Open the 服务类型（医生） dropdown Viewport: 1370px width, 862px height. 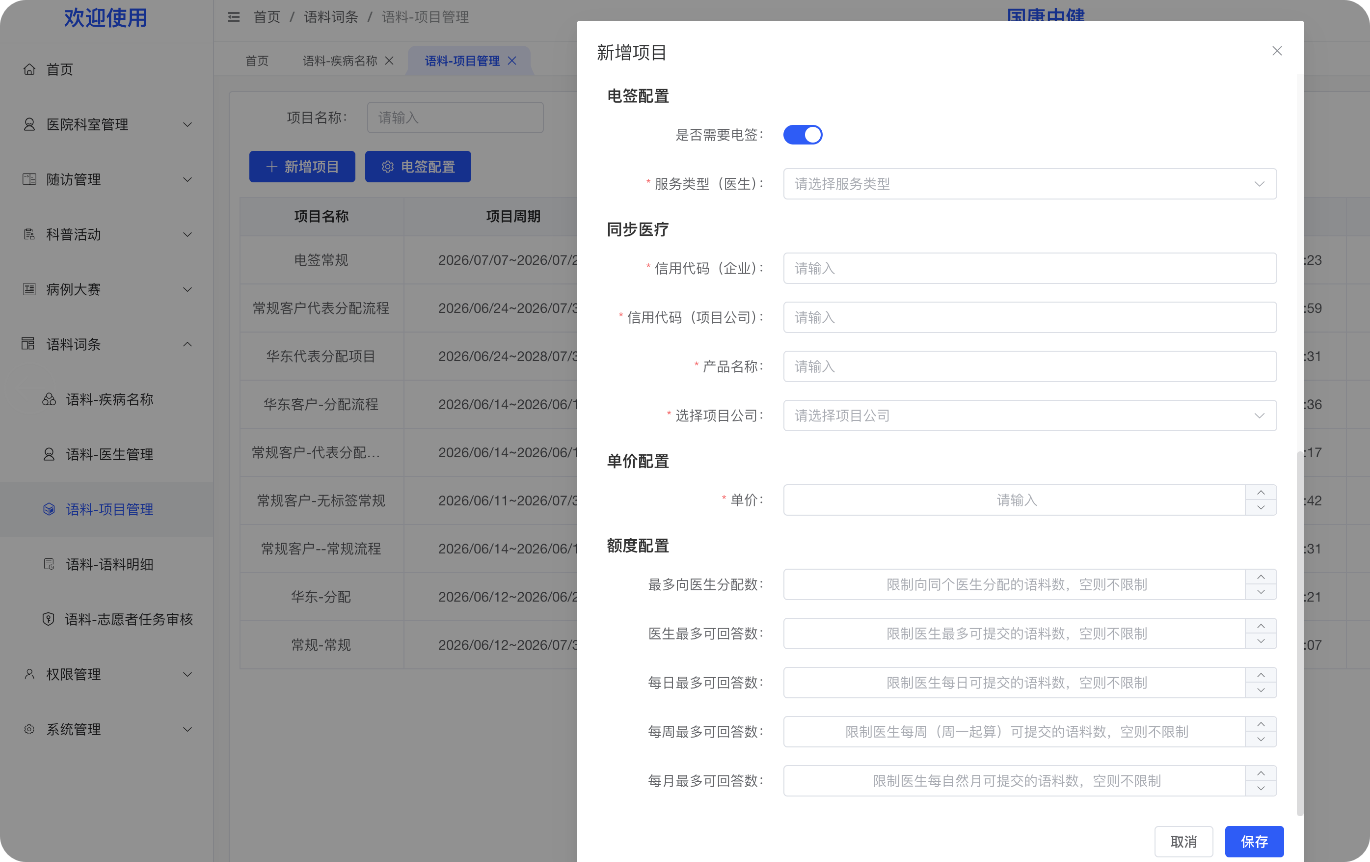1030,184
